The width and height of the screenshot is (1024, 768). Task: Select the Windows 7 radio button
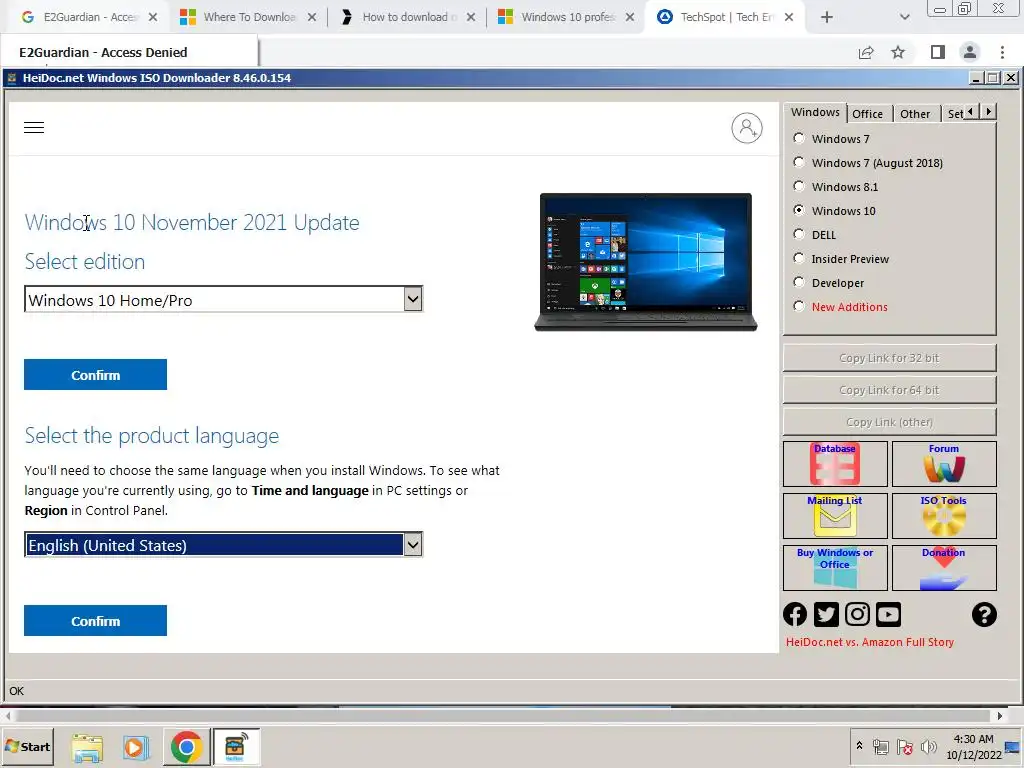799,138
